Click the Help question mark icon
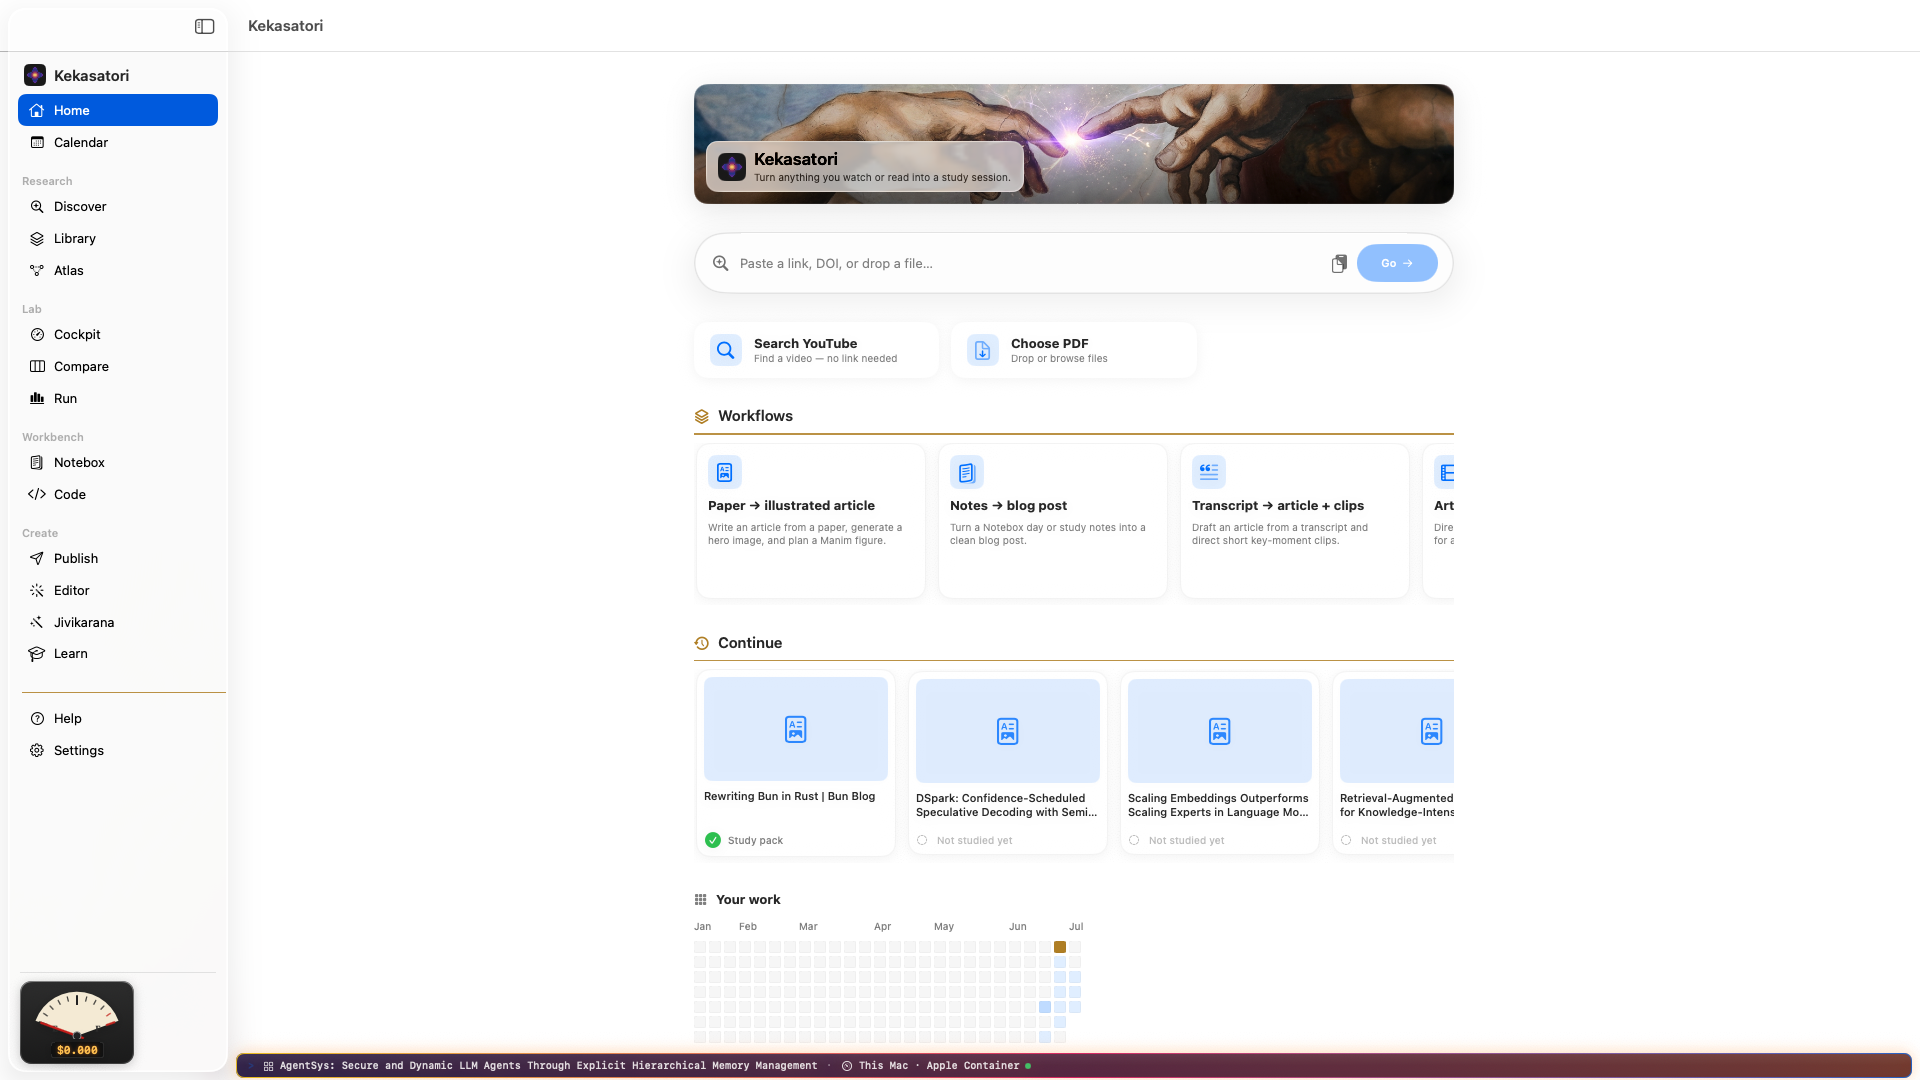The width and height of the screenshot is (1920, 1080). click(x=37, y=718)
